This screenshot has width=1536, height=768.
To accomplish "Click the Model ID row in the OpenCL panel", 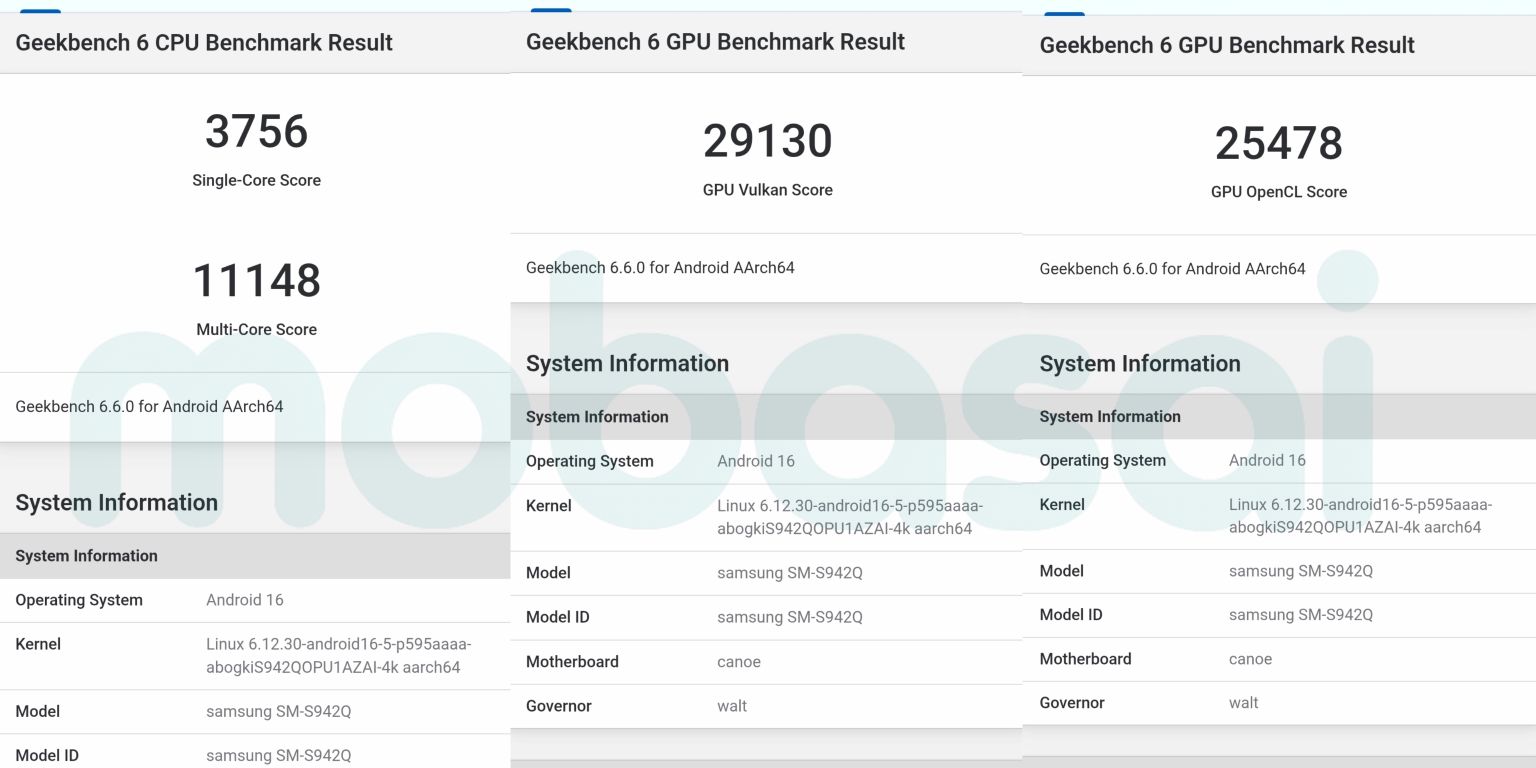I will (x=1278, y=615).
